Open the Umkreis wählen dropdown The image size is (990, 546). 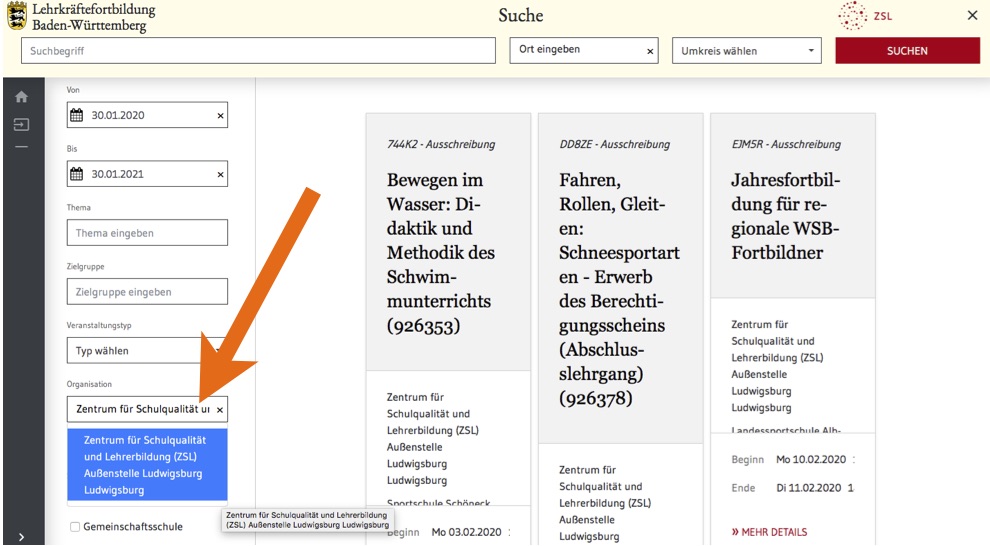point(746,51)
